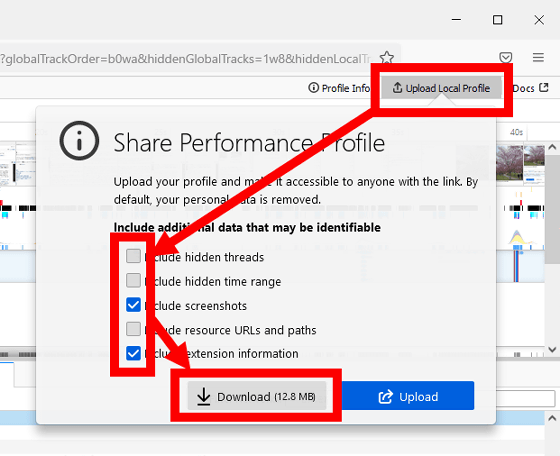Minimize the browser window
Screen dimensions: 560x456
[456, 20]
